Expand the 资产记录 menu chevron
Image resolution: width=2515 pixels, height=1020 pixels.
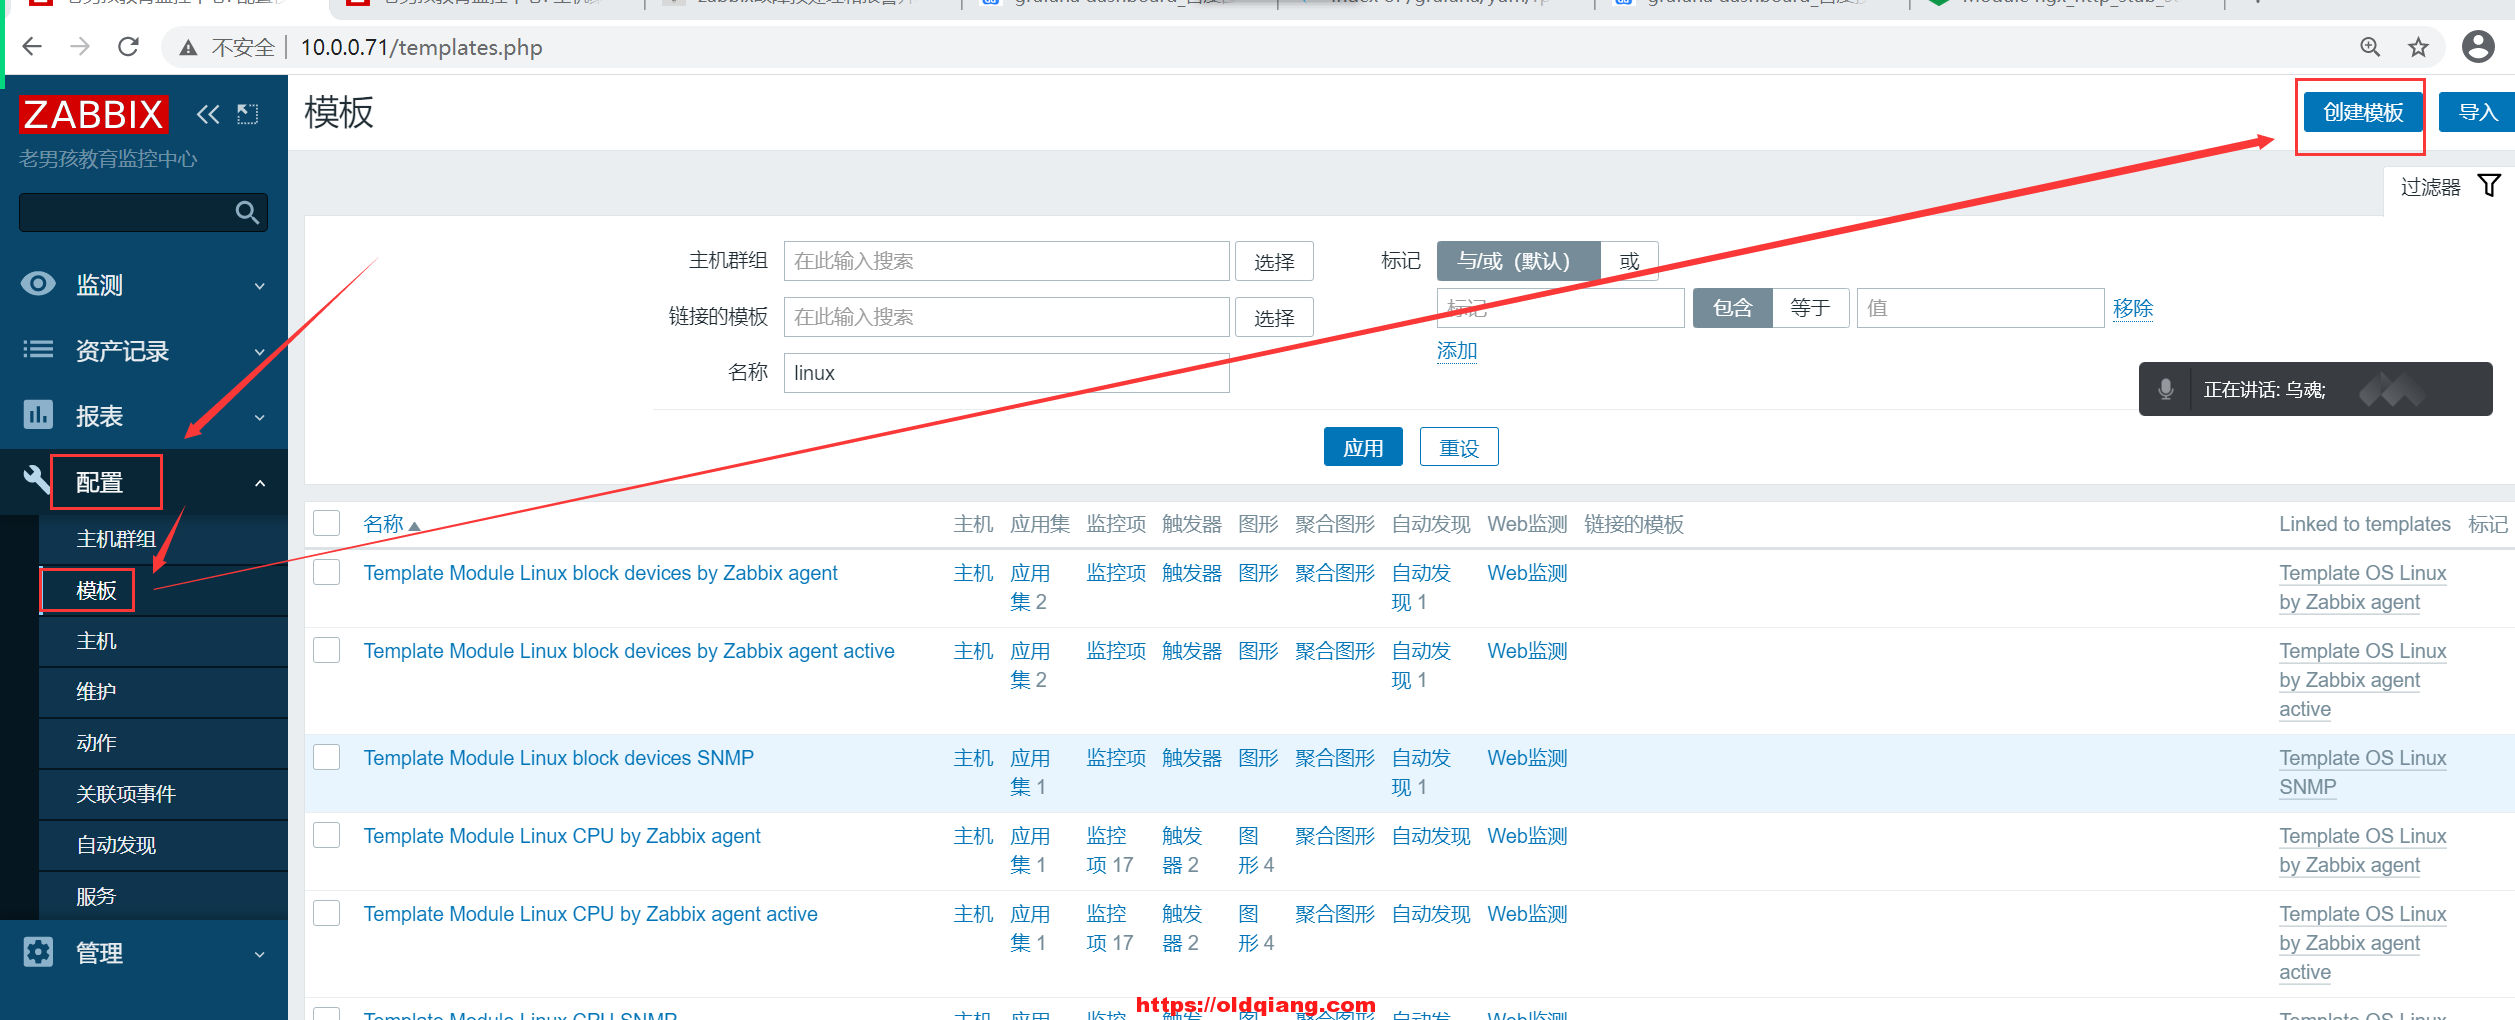(260, 352)
